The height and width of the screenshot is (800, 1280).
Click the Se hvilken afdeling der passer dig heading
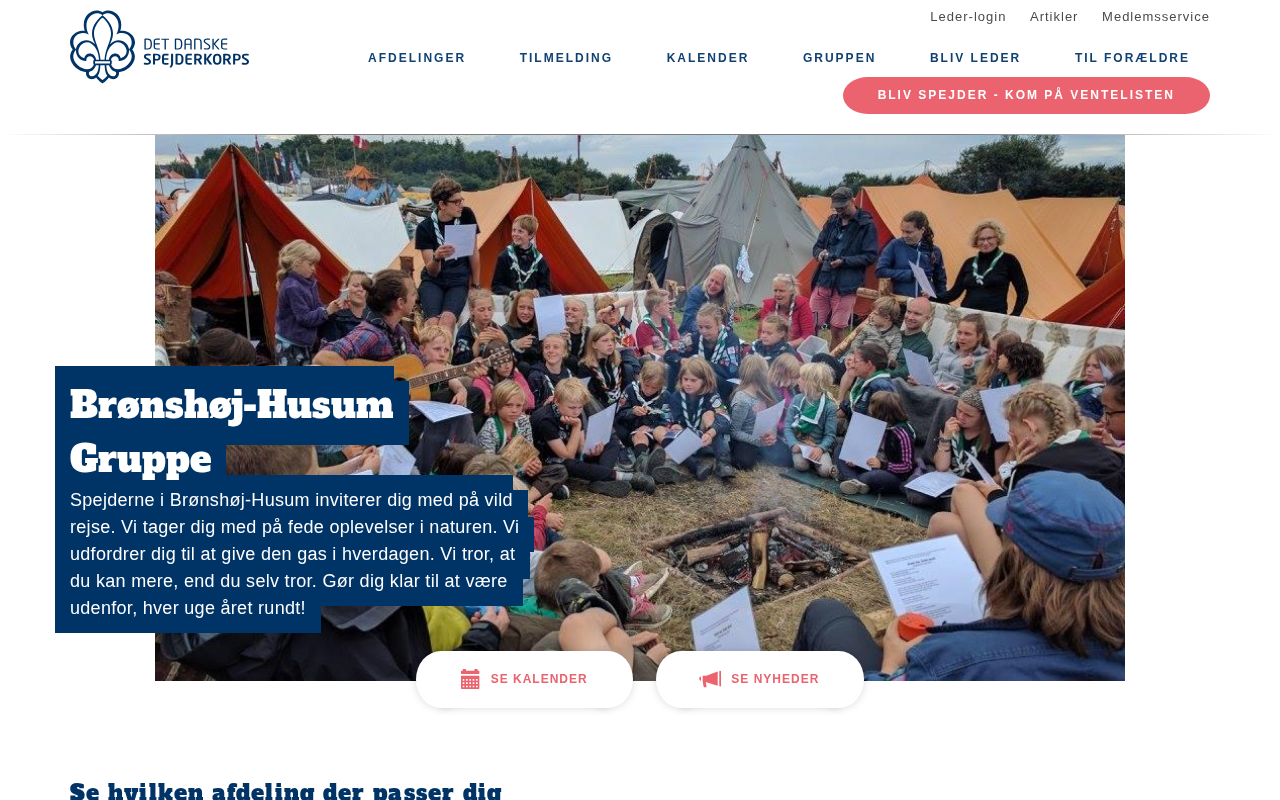(x=286, y=790)
